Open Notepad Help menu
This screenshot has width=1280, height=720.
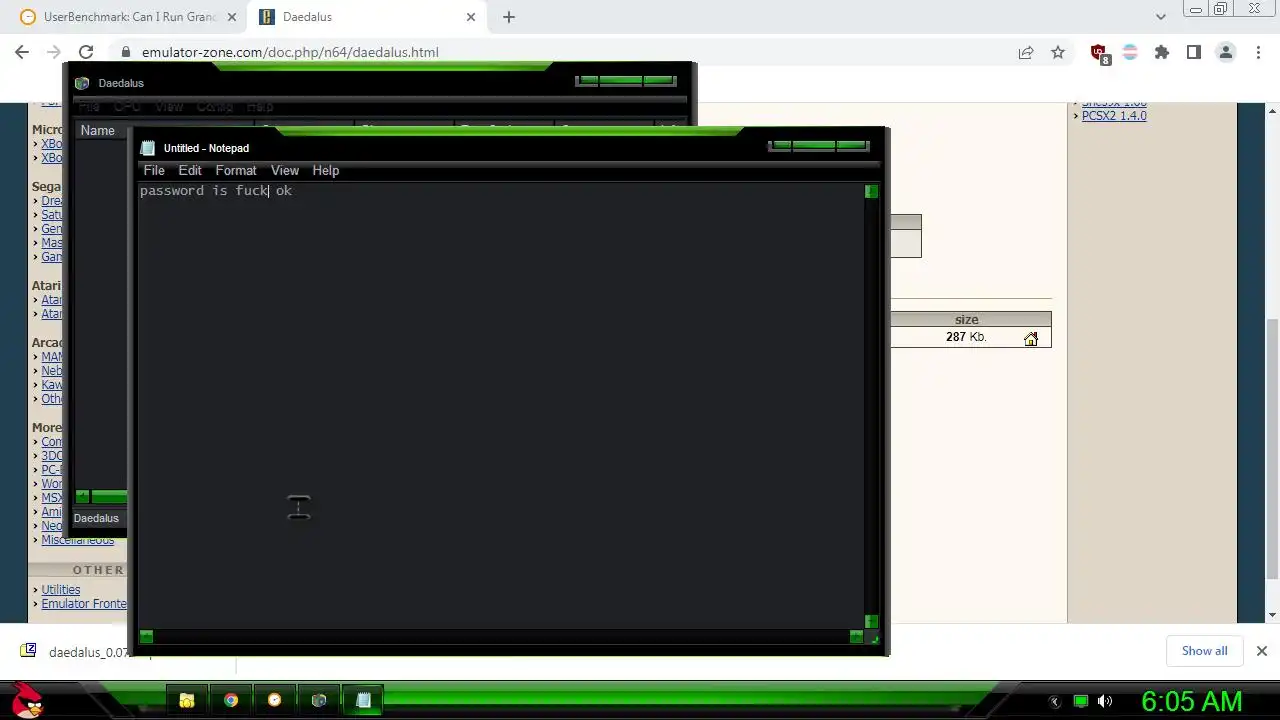(x=326, y=170)
